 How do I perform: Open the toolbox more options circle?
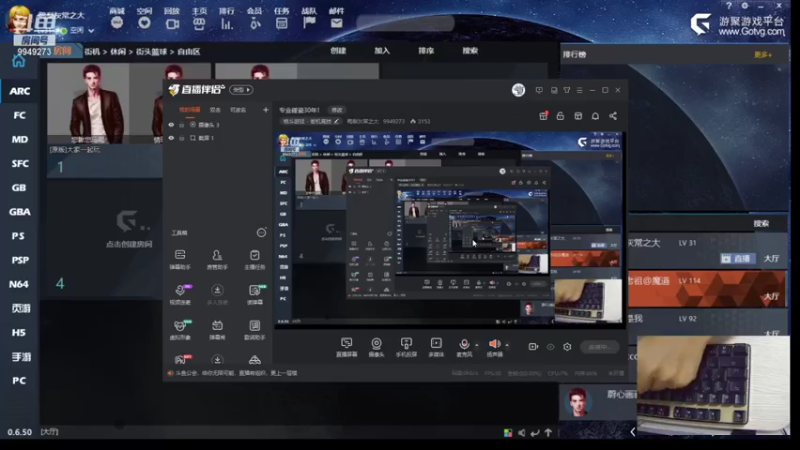[261, 233]
